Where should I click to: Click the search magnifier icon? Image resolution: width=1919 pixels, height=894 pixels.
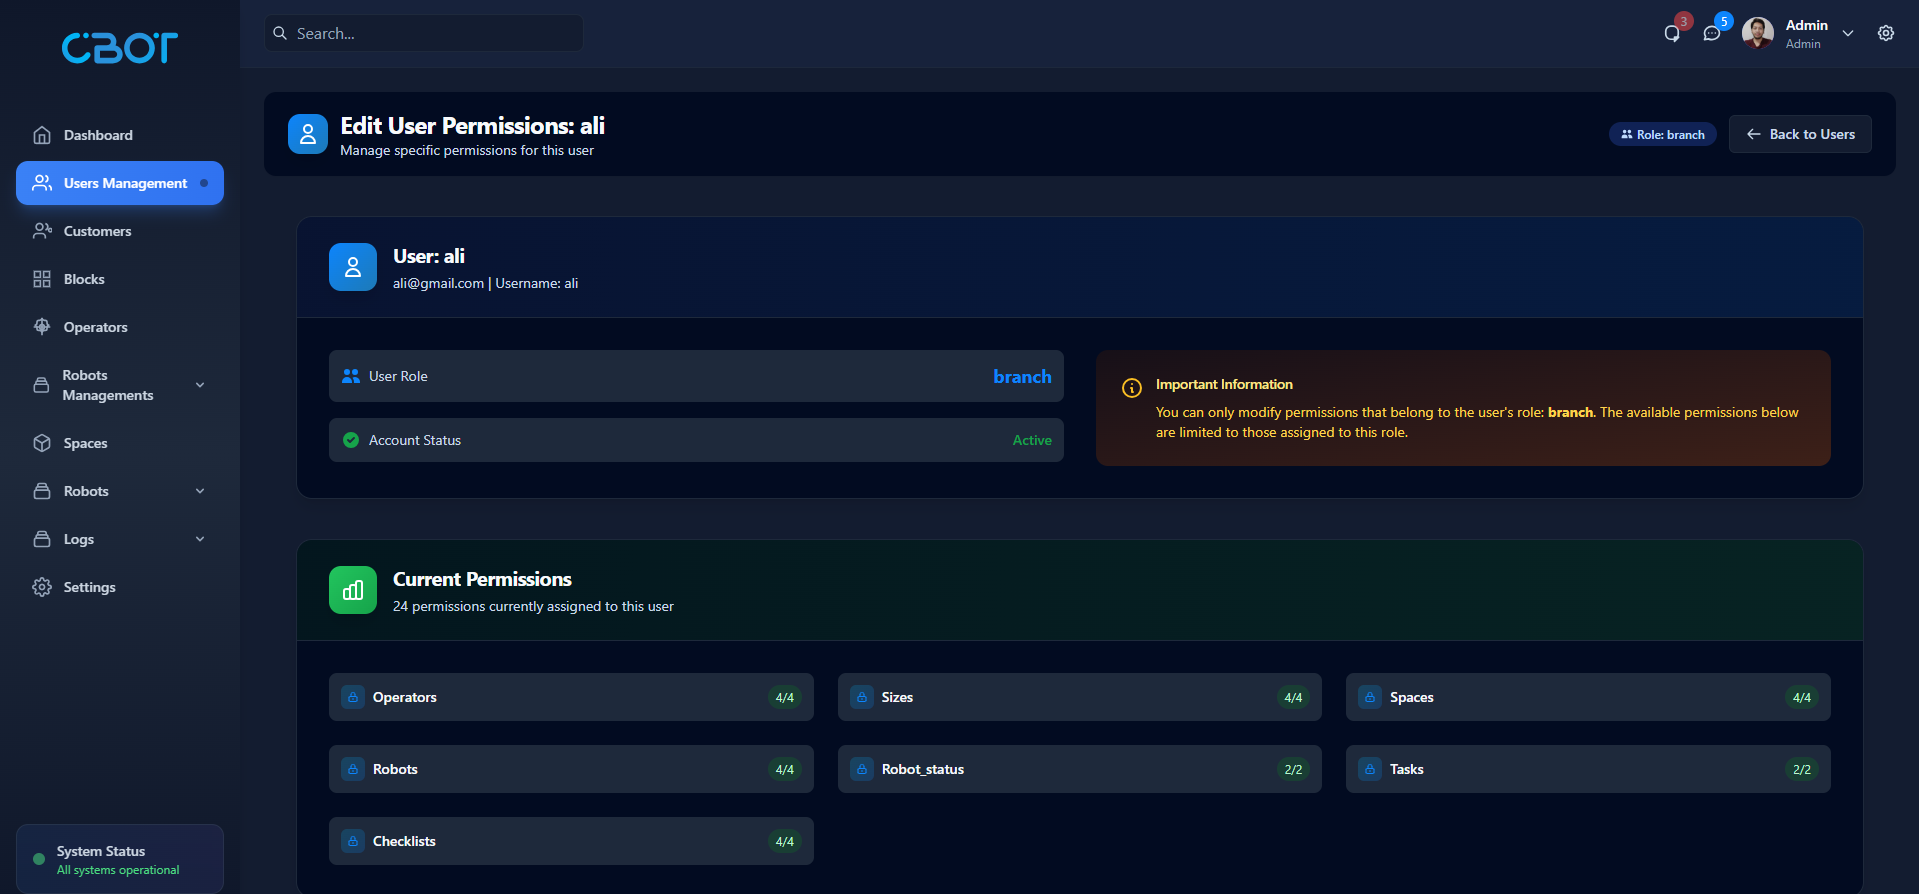coord(280,33)
